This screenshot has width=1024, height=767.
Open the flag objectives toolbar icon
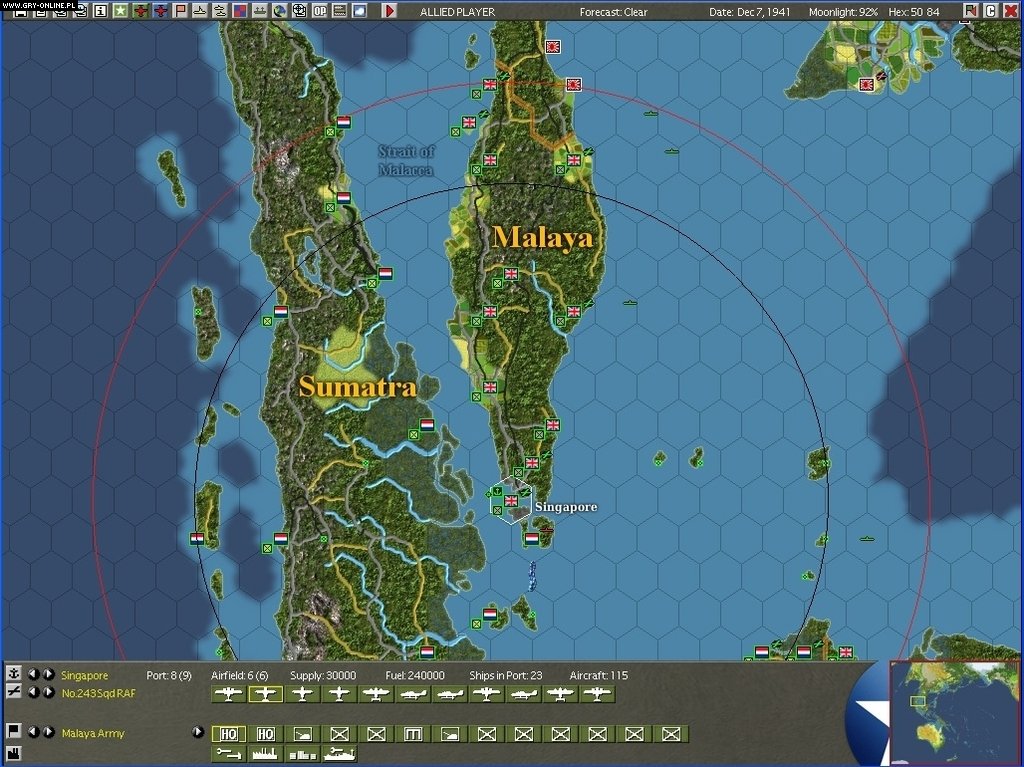tap(179, 10)
